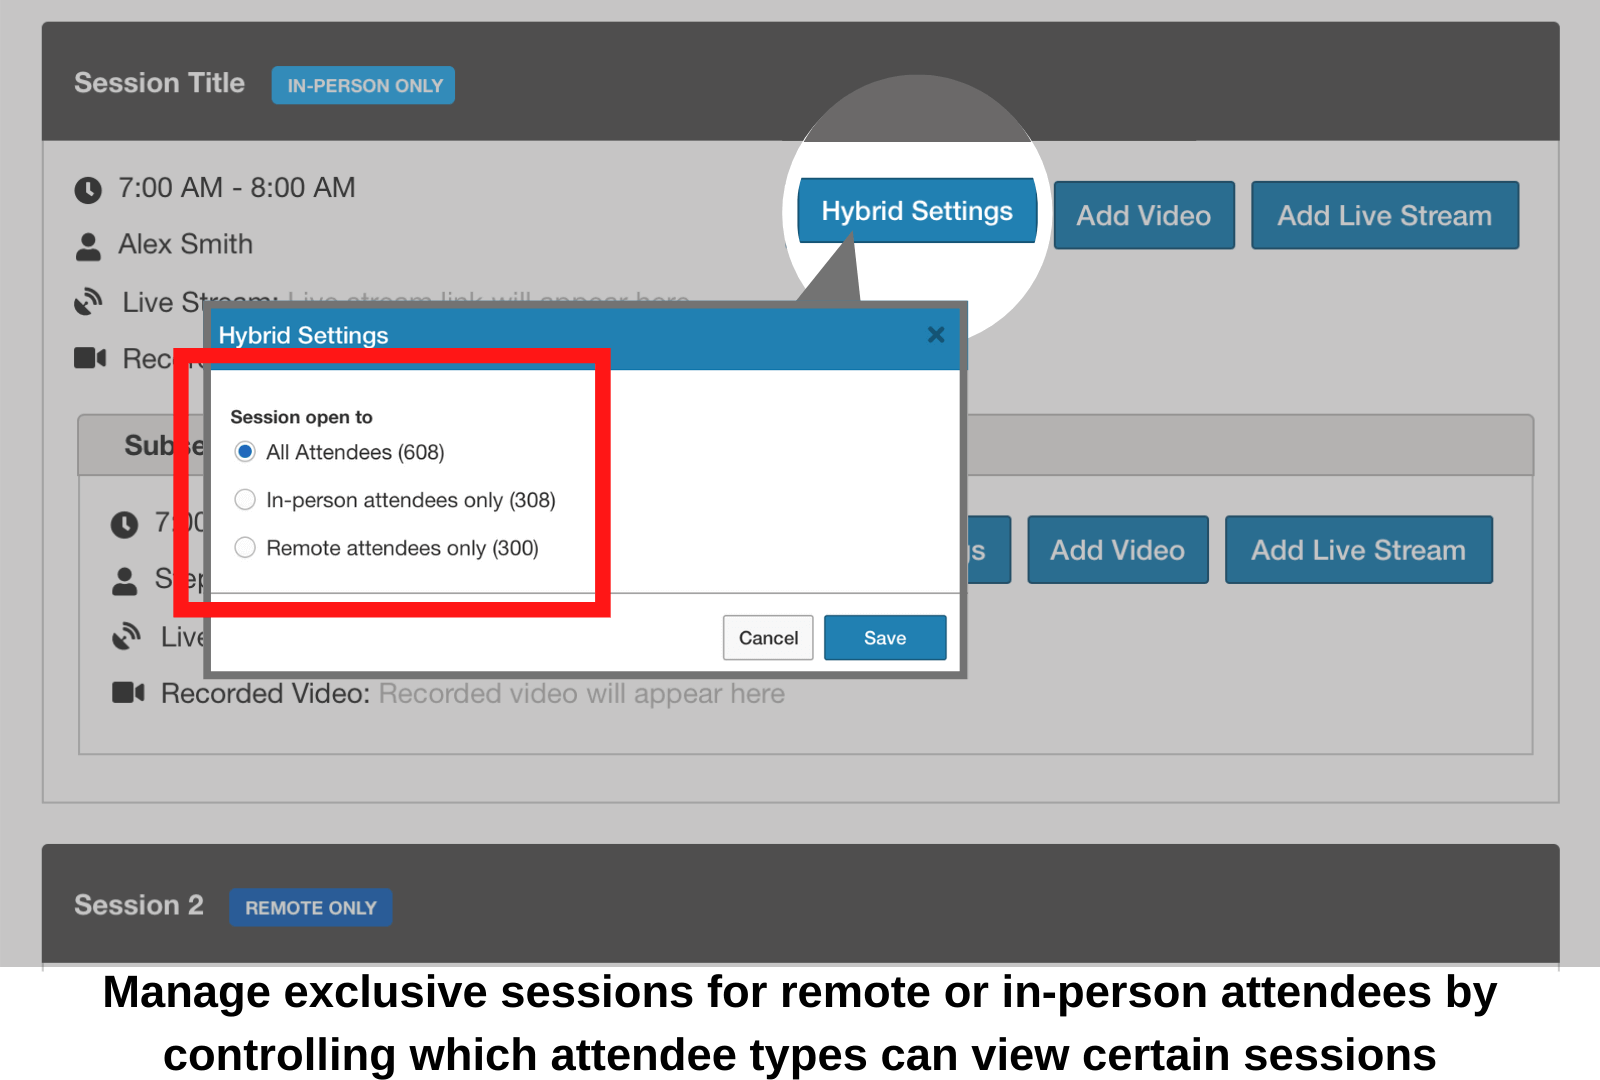Click the person icon next to Alex Smith
This screenshot has height=1080, width=1600.
tap(88, 245)
